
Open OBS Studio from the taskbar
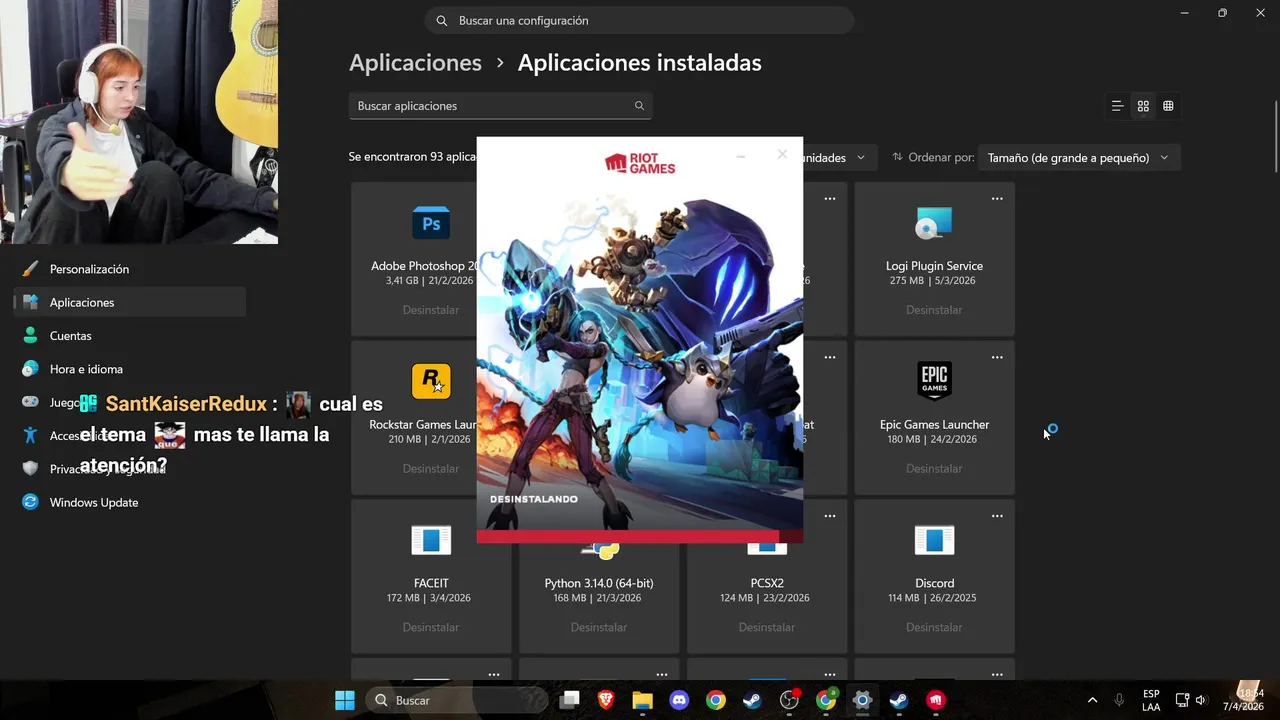[x=790, y=700]
